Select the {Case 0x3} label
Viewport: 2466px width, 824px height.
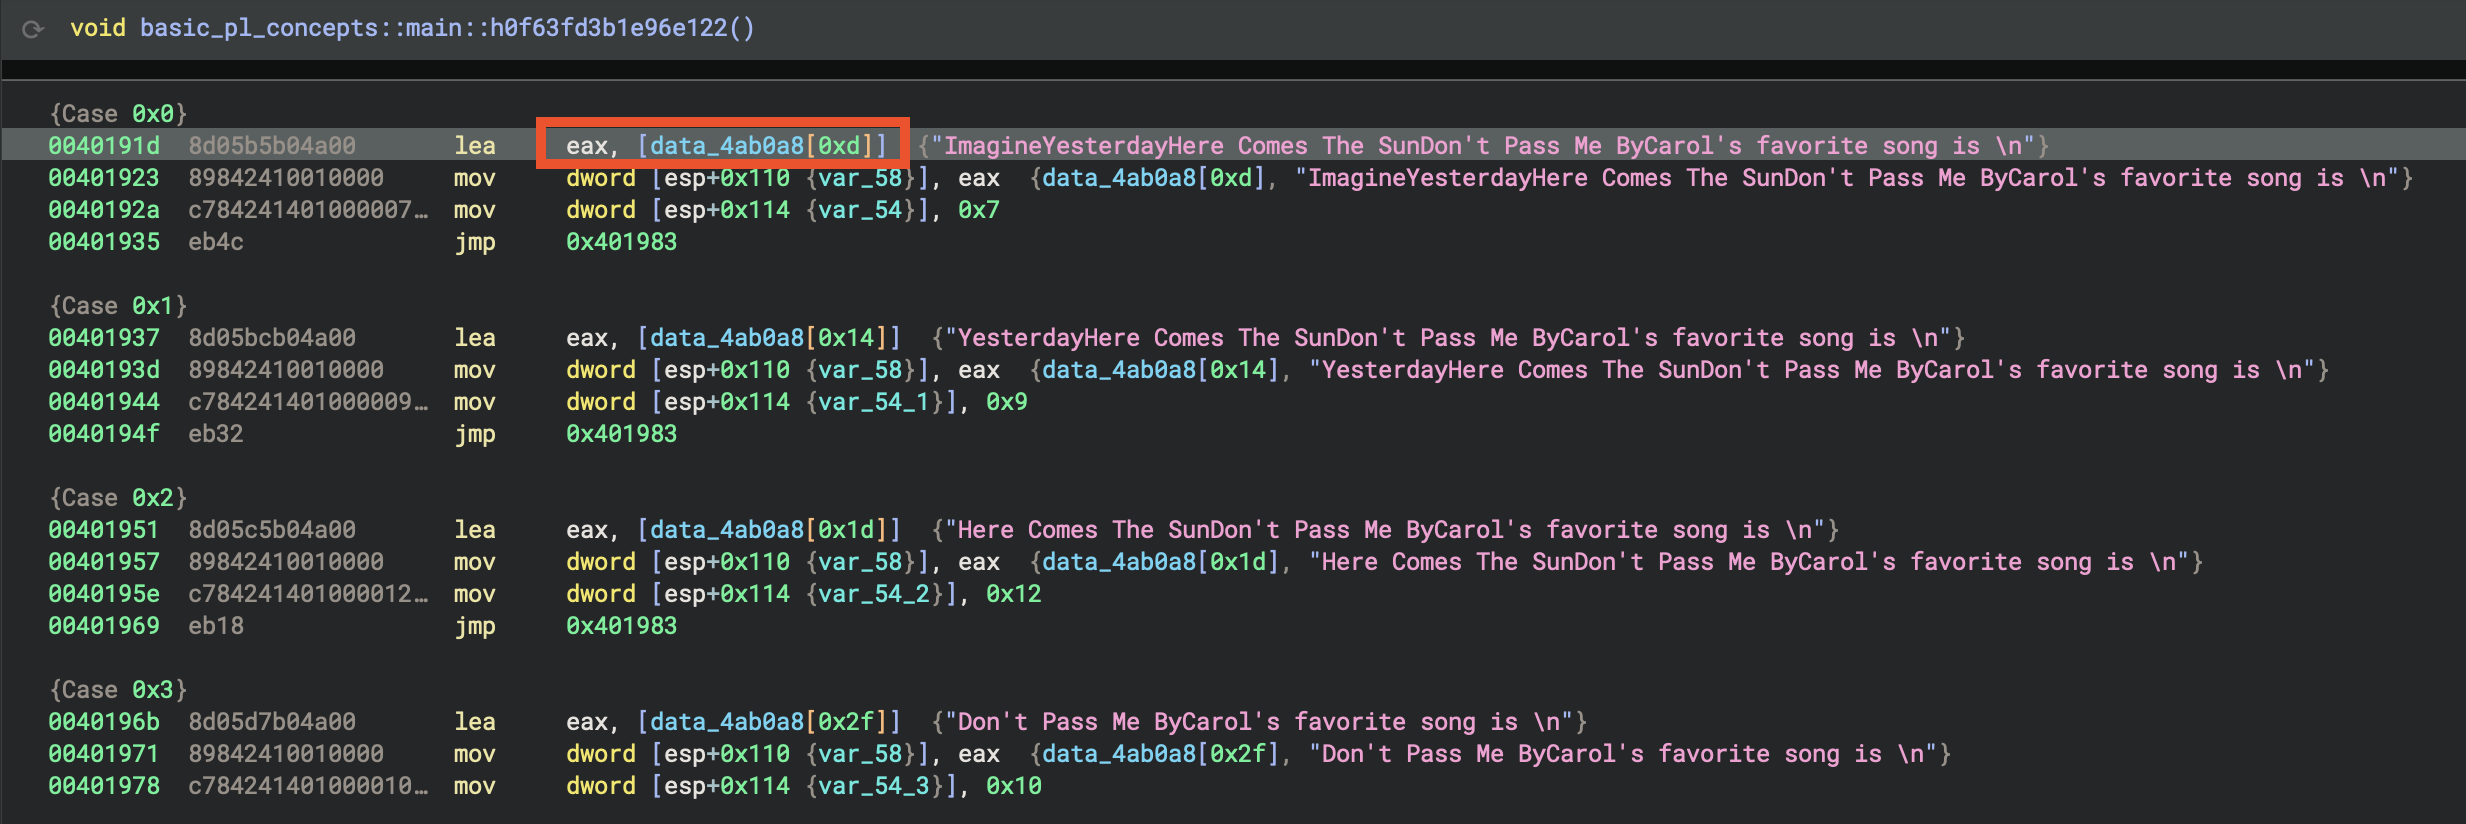coord(118,690)
